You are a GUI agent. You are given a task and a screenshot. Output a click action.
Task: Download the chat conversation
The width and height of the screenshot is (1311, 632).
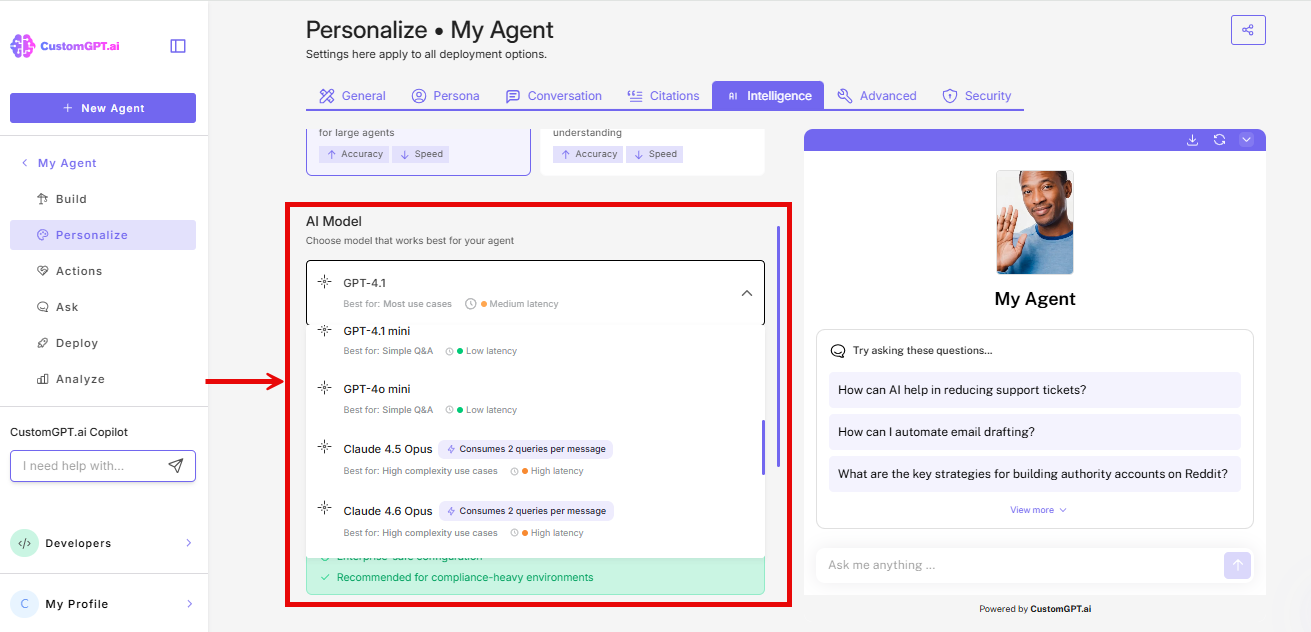[1192, 140]
